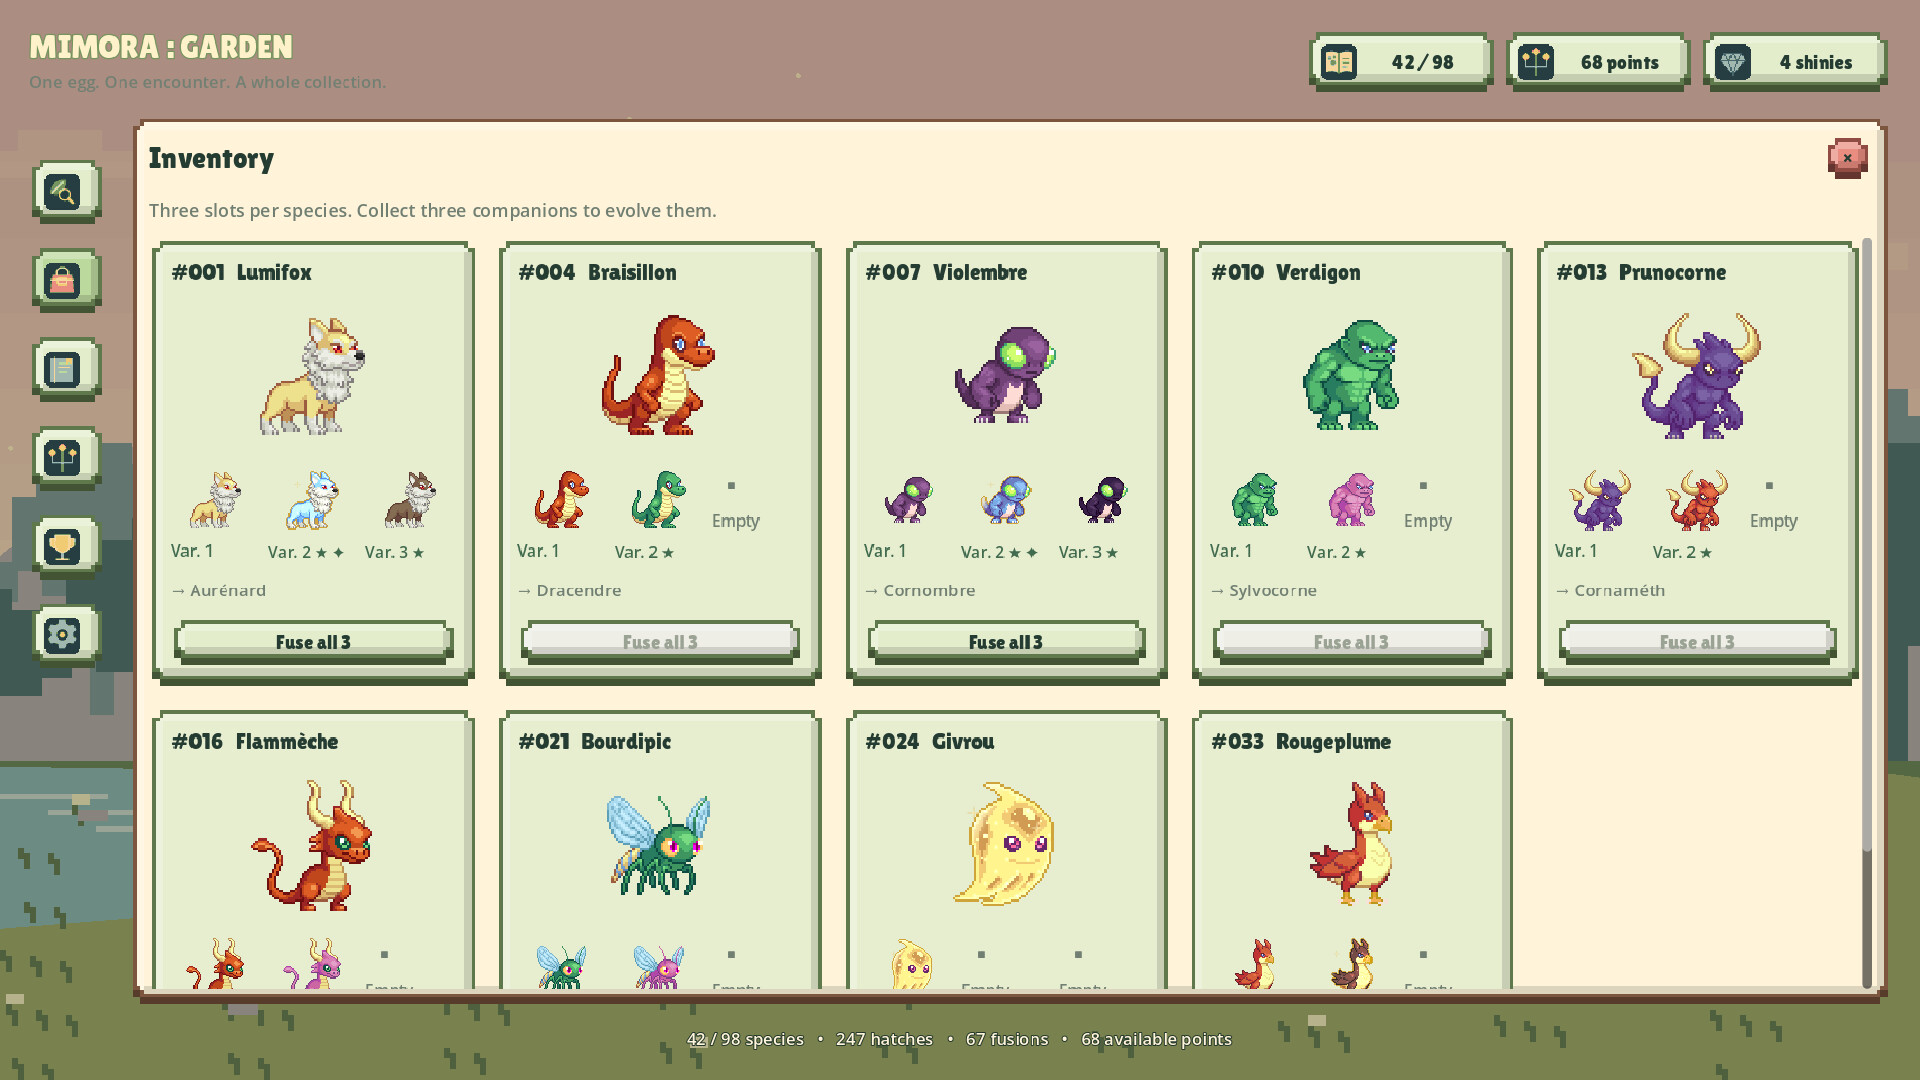Screen dimensions: 1920x1080
Task: Click the '247 hatches' footer stat
Action: [884, 1039]
